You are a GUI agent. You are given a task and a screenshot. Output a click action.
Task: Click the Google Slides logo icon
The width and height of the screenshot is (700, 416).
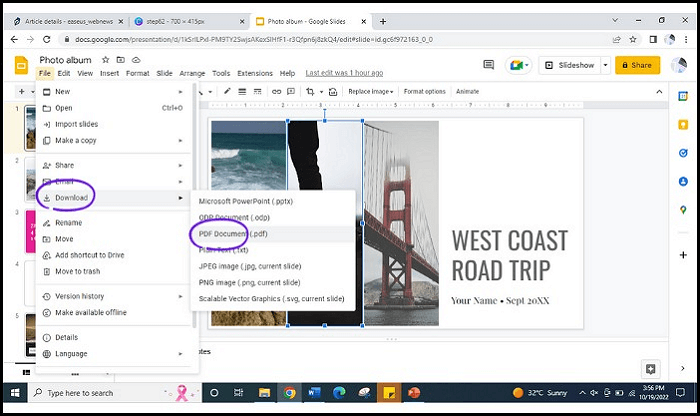(20, 65)
